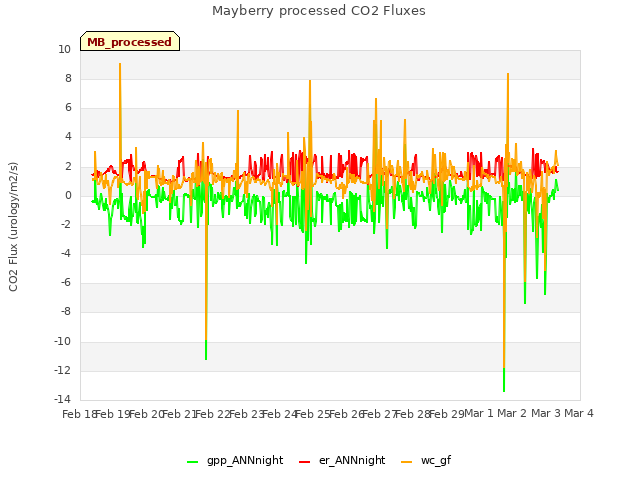Image resolution: width=640 pixels, height=480 pixels.
Task: Click the y-axis value '0'
Action: click(x=68, y=196)
